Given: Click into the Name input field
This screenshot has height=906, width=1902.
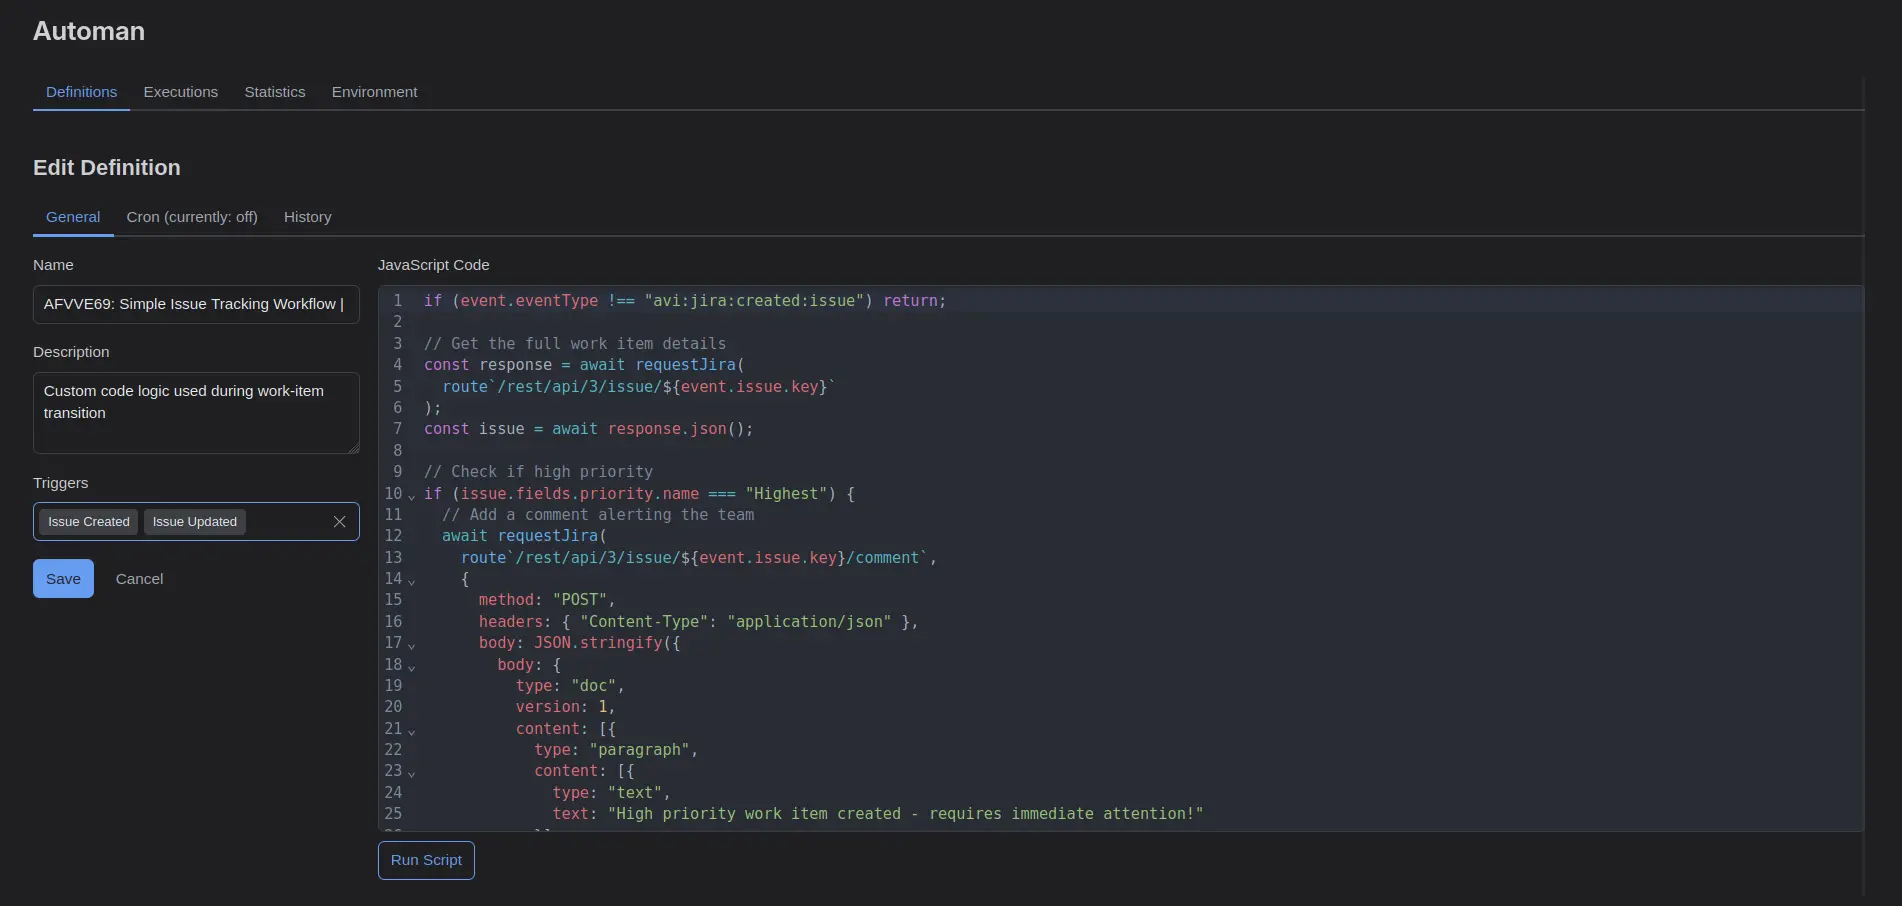Looking at the screenshot, I should click(x=196, y=304).
